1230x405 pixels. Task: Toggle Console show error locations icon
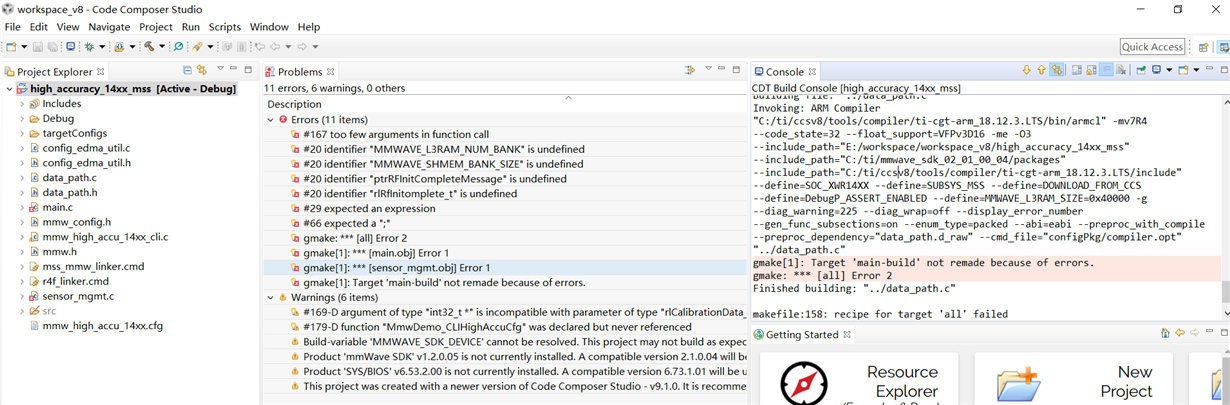[x=1057, y=70]
